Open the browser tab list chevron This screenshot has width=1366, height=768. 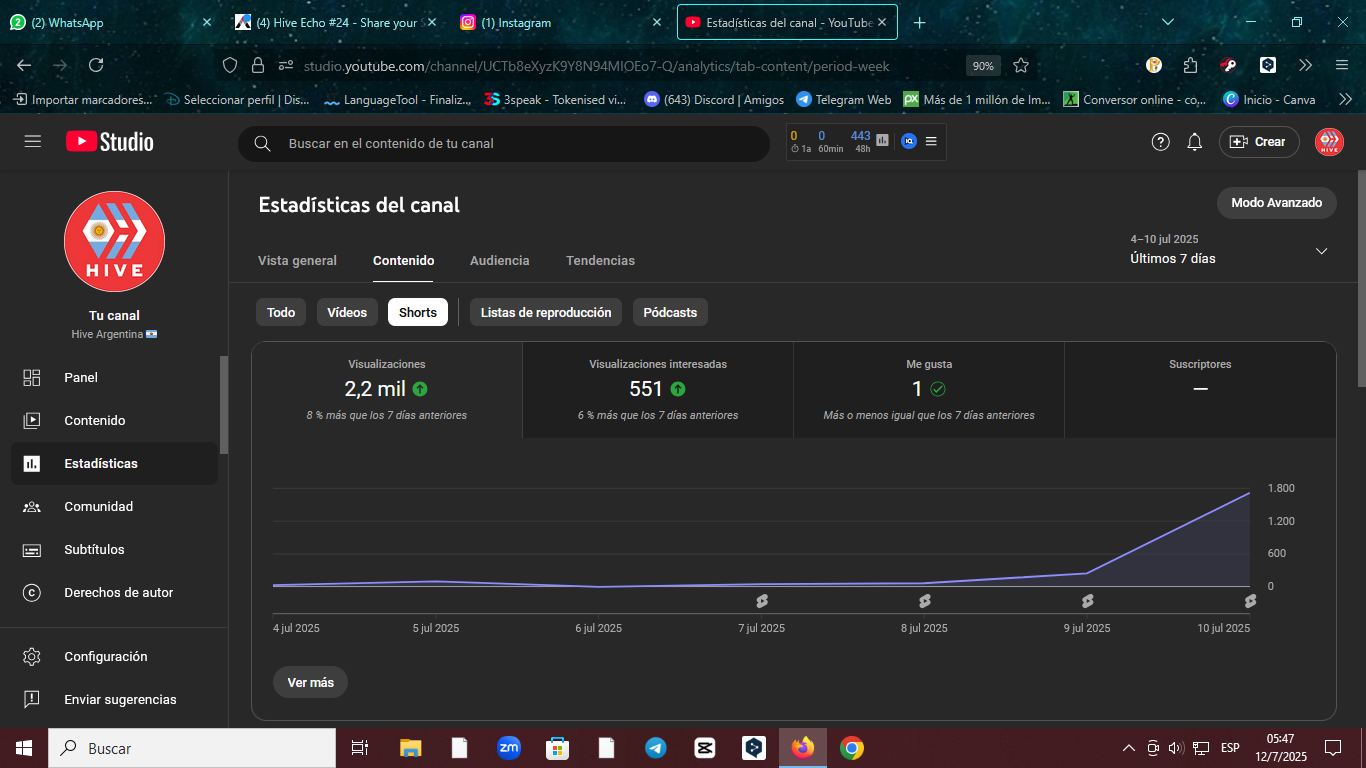[x=1168, y=22]
